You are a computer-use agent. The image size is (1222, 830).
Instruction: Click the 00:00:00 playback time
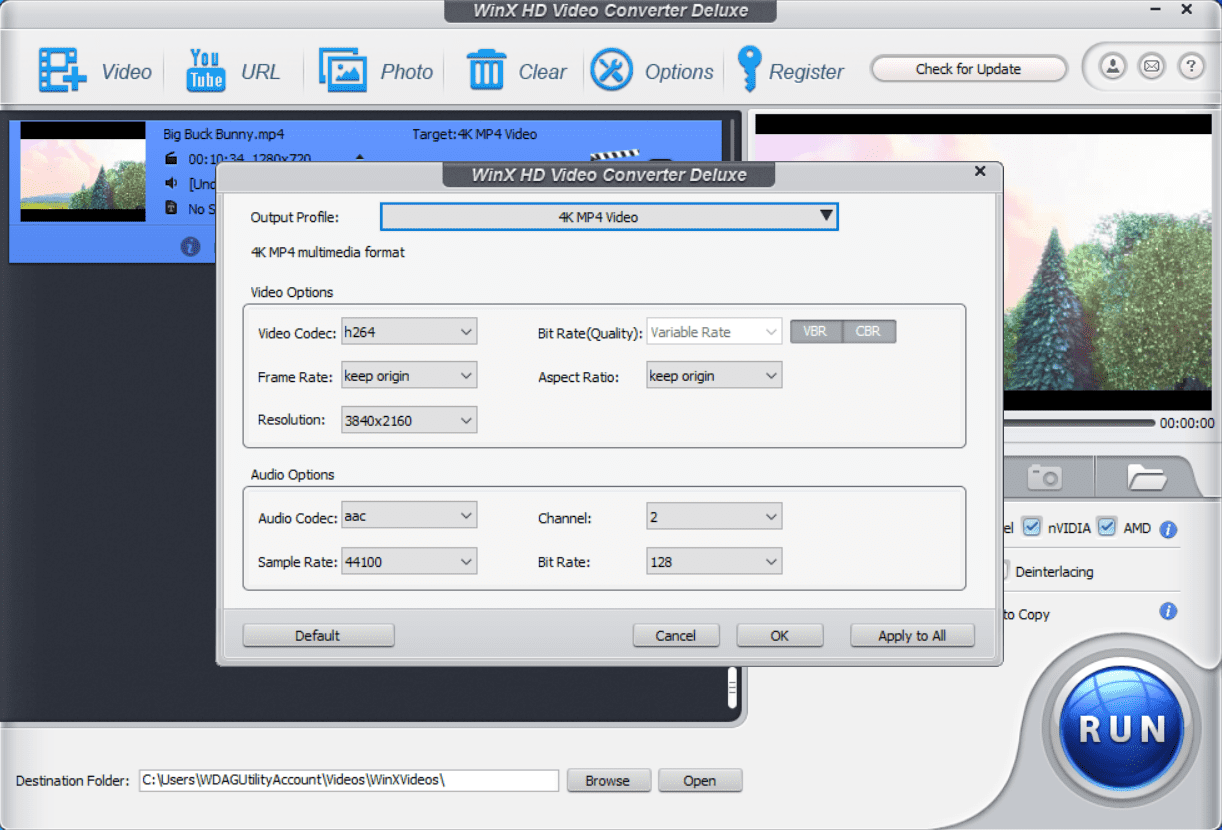click(1187, 423)
